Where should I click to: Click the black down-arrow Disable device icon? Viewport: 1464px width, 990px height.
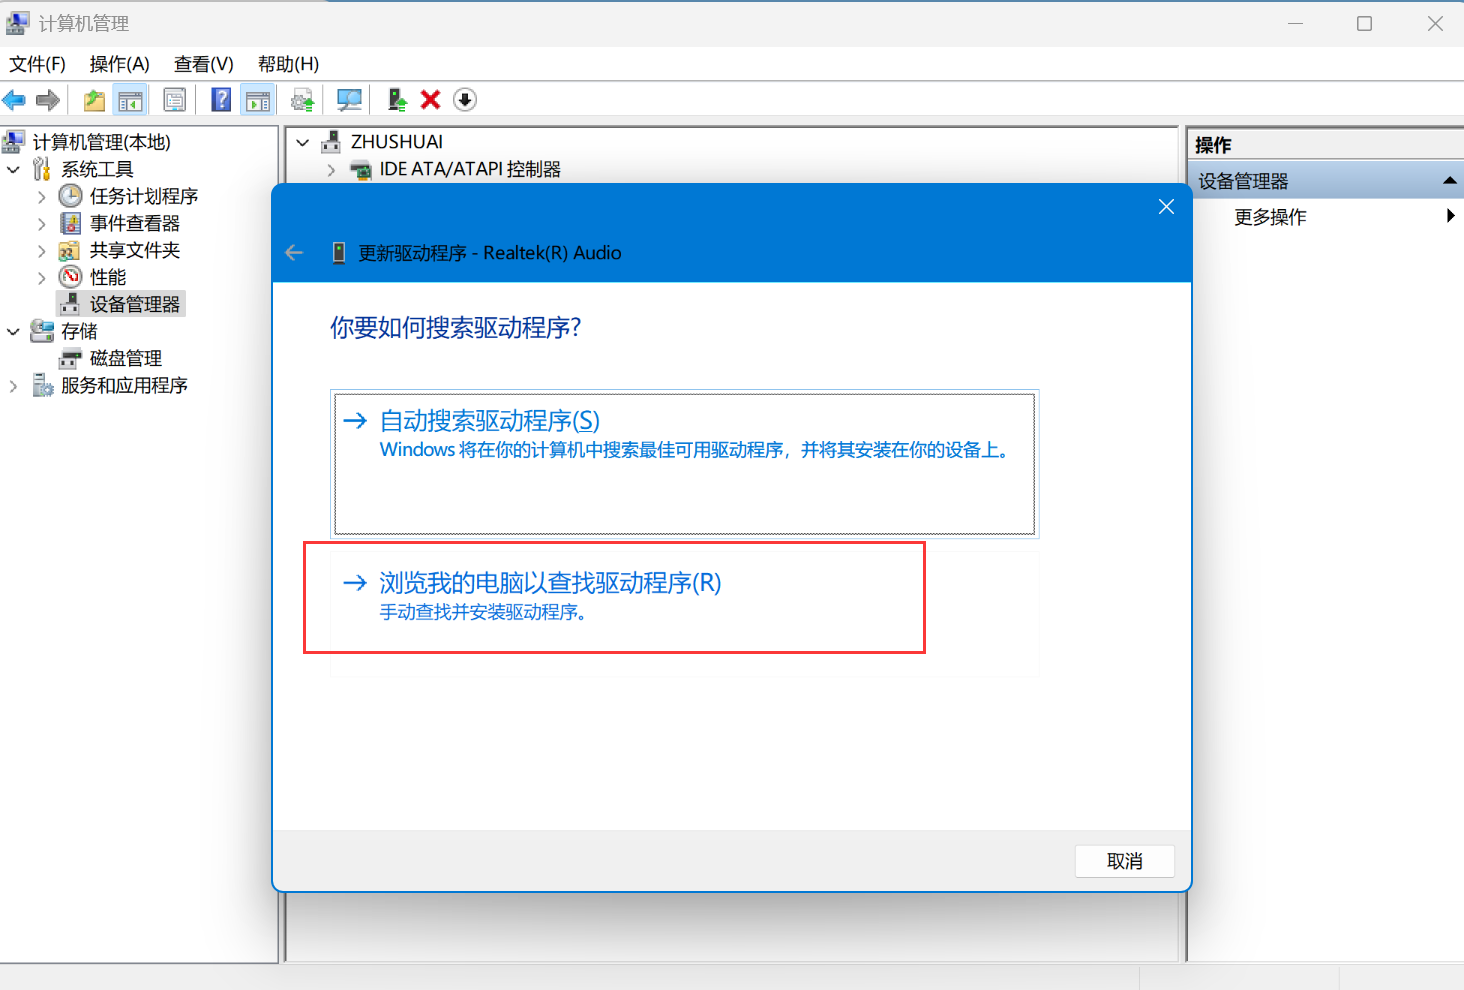pos(465,100)
